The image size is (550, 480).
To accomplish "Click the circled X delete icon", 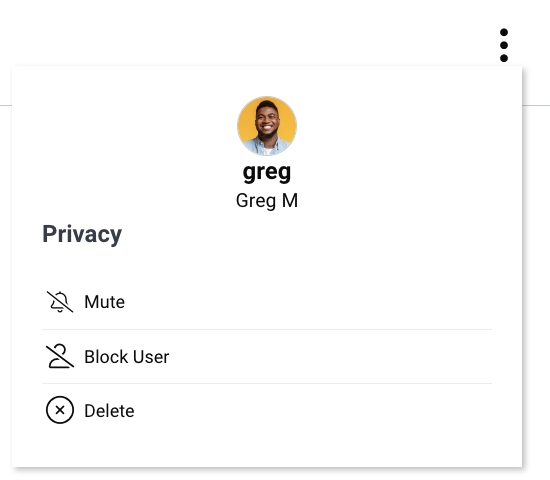I will tap(60, 410).
